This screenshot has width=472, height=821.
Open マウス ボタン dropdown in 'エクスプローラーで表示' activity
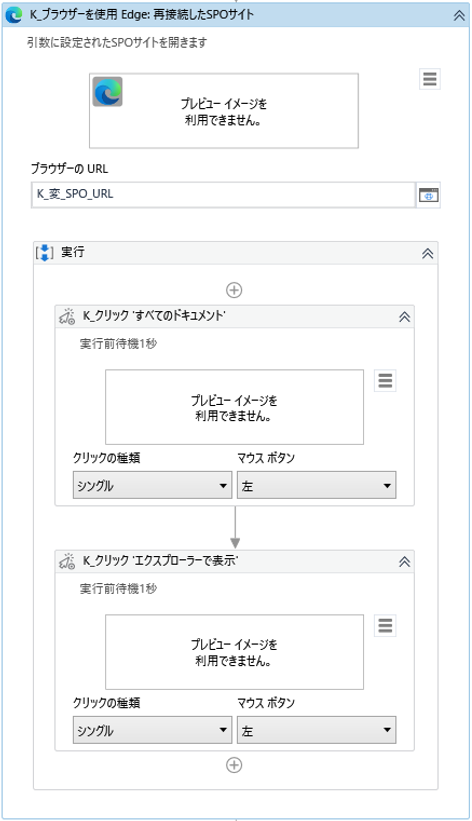pyautogui.click(x=316, y=730)
